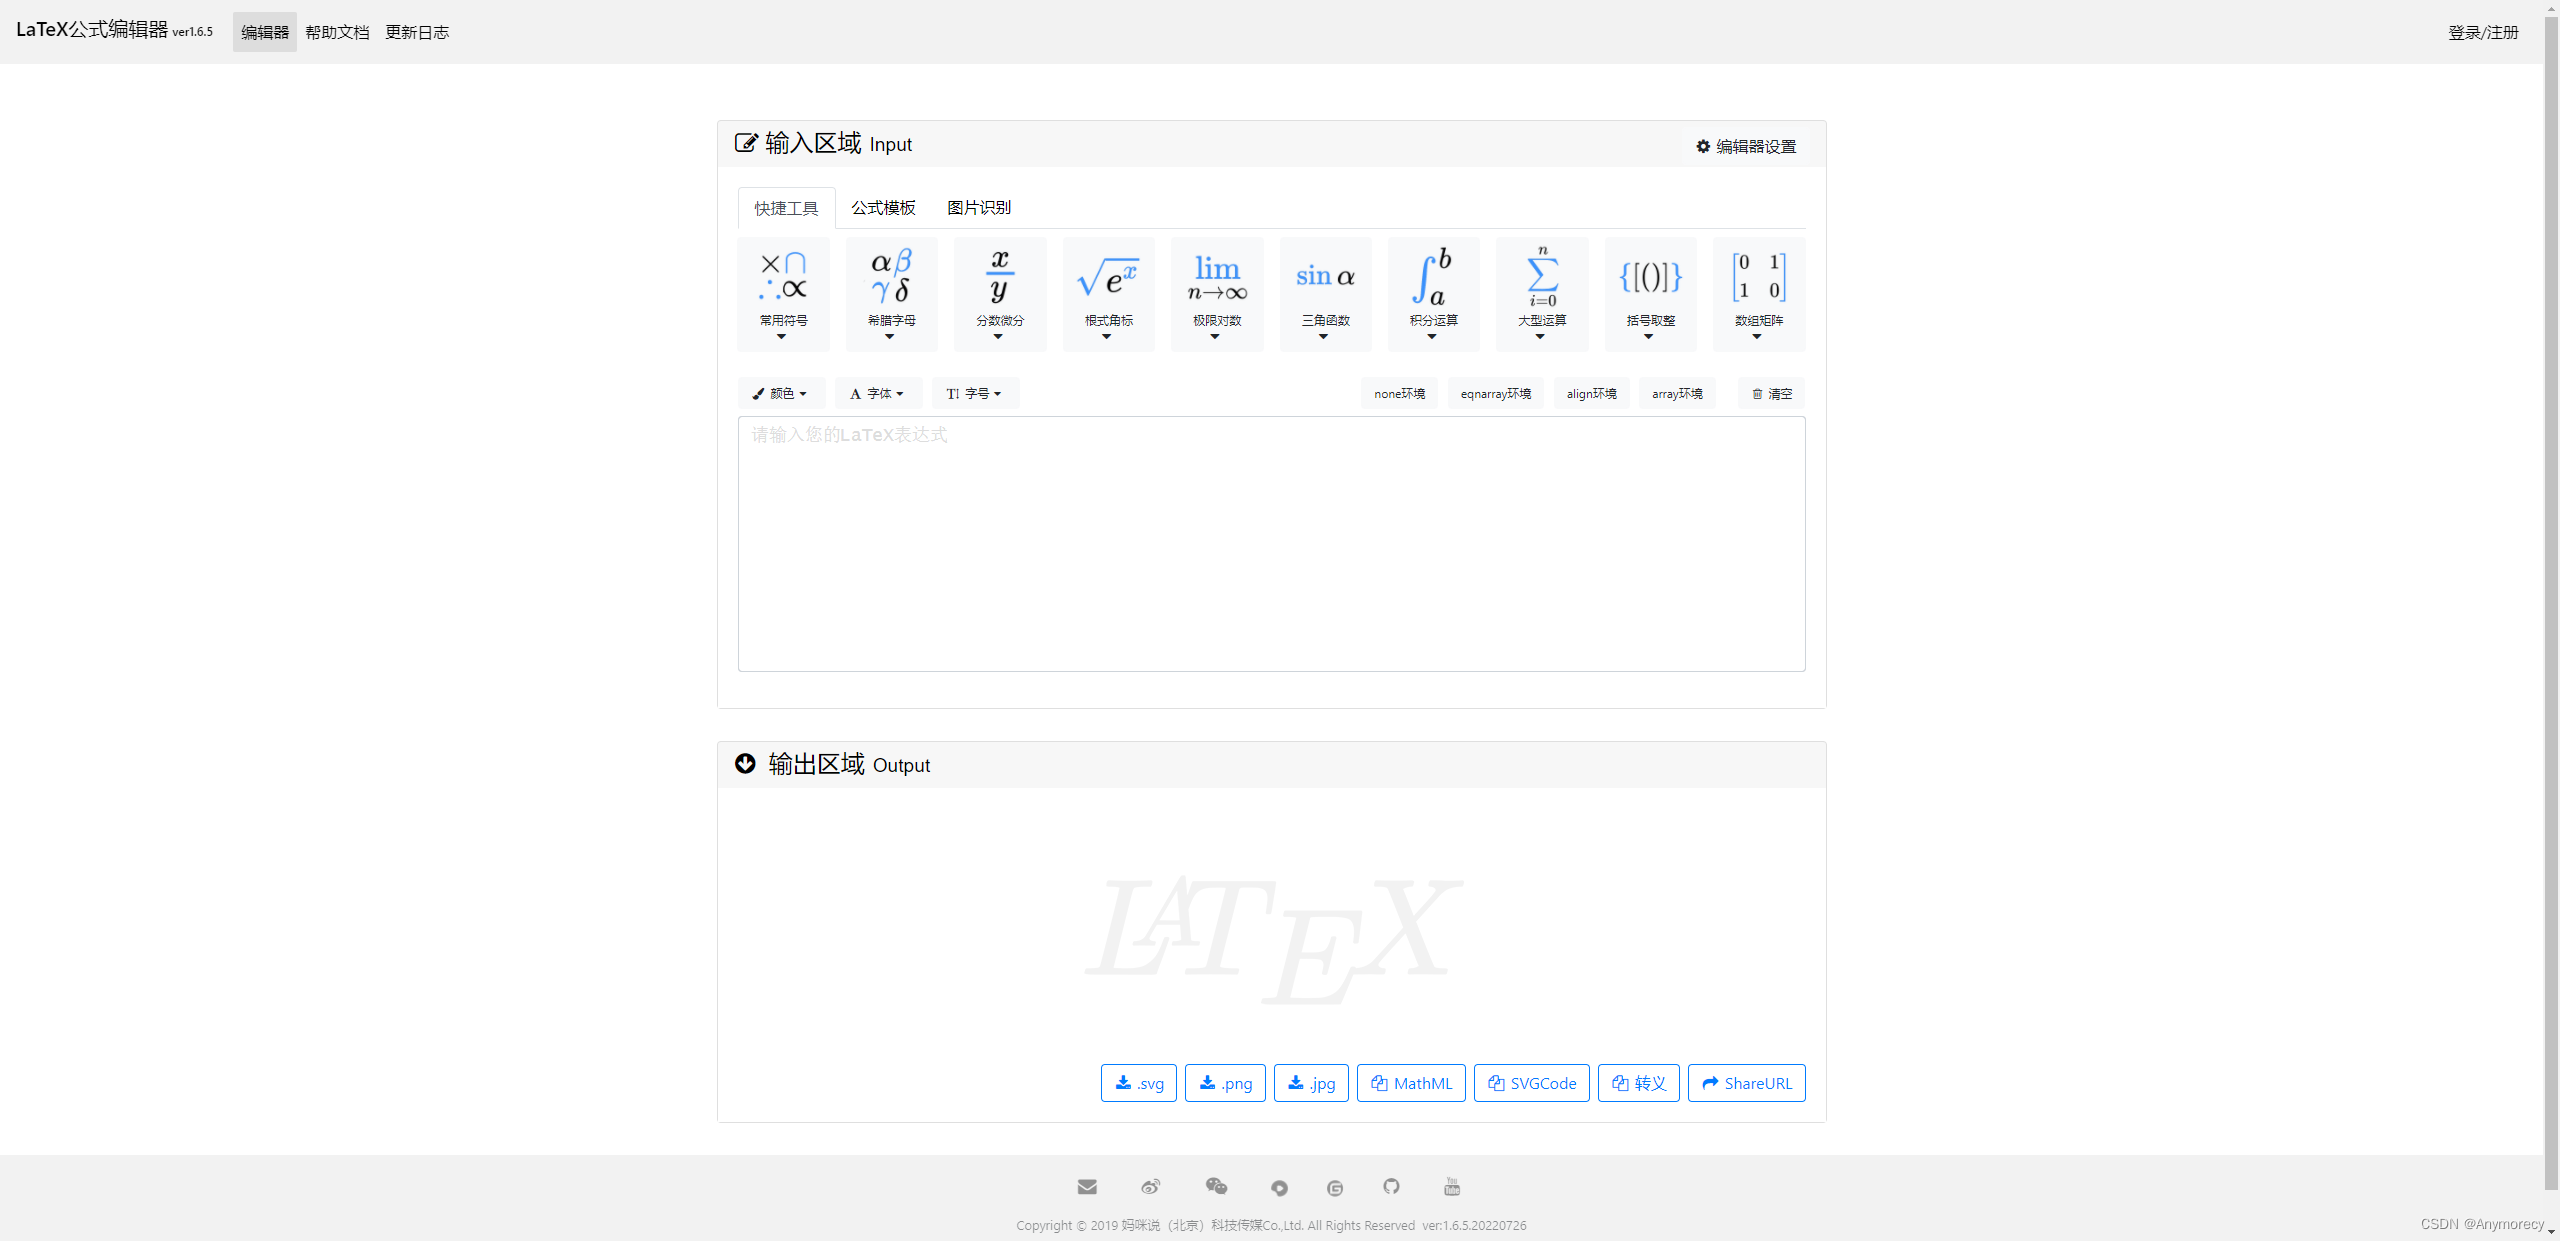The image size is (2560, 1241).
Task: Click the Gitee G icon in footer
Action: tap(1334, 1188)
